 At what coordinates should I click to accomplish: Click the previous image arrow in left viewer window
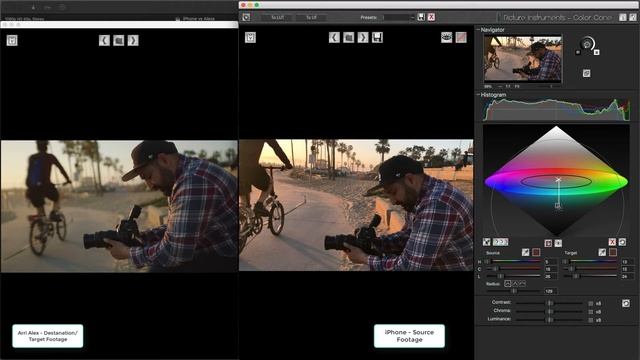point(104,40)
